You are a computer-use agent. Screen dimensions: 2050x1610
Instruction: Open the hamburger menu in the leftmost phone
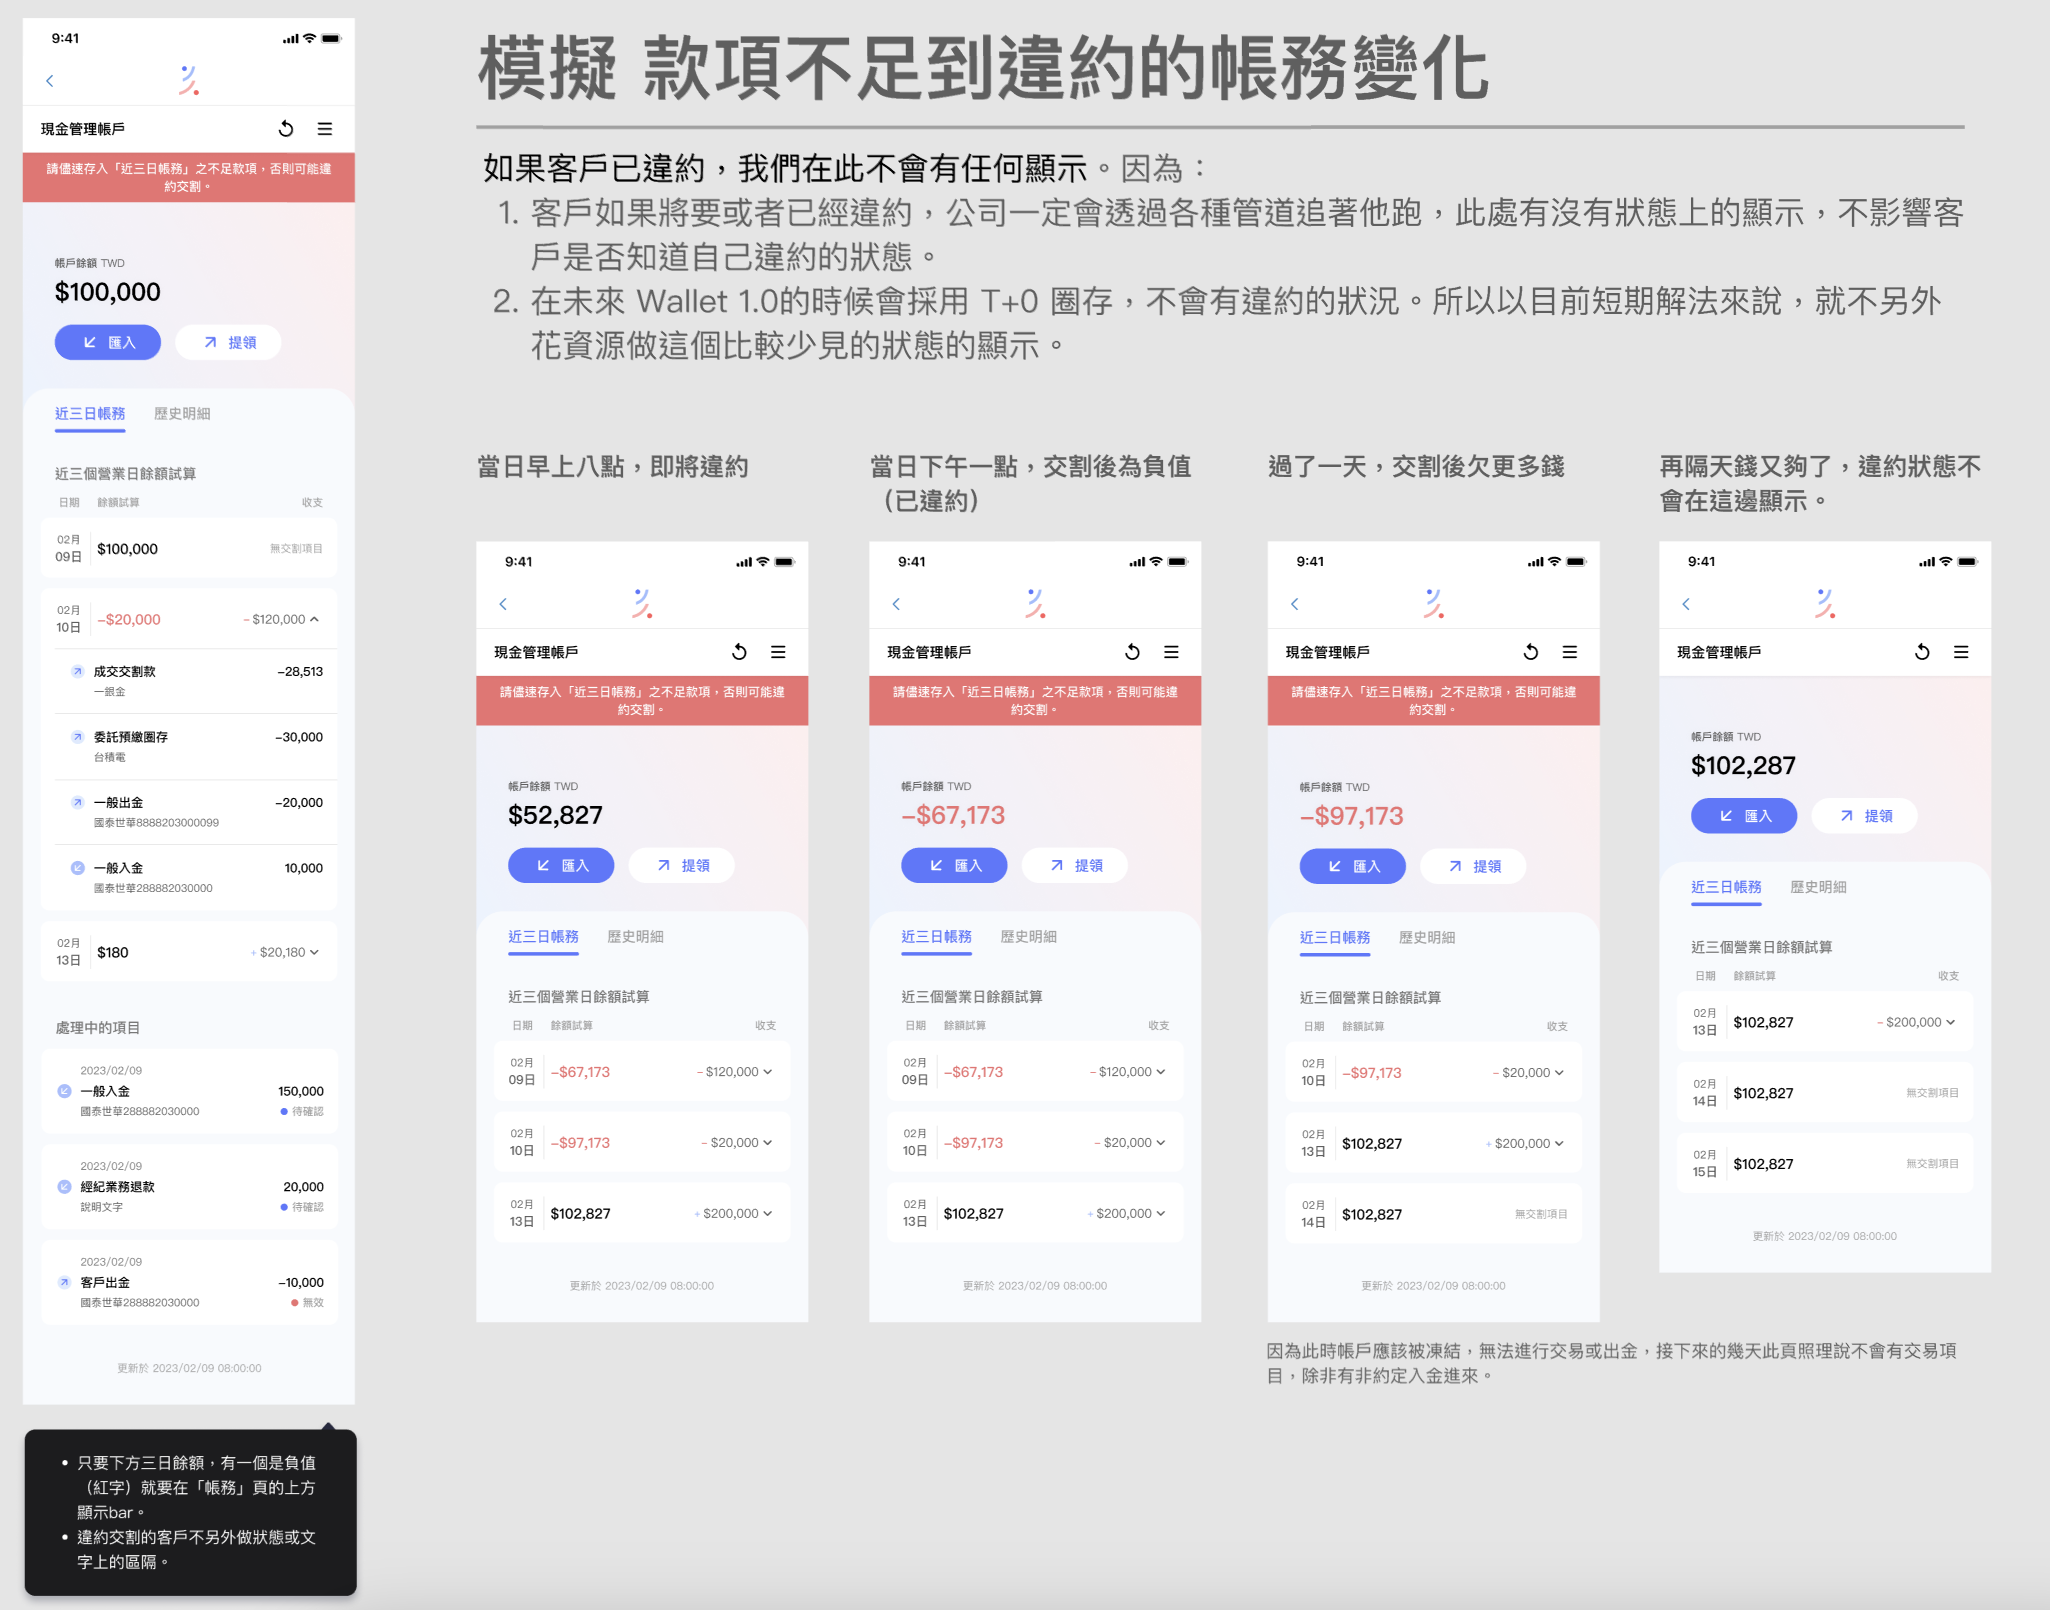pyautogui.click(x=325, y=129)
